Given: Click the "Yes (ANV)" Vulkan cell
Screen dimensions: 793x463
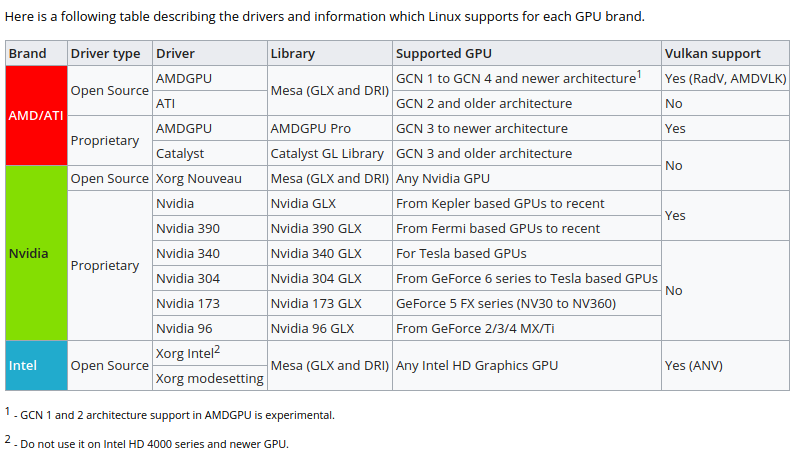Looking at the screenshot, I should (x=693, y=366).
